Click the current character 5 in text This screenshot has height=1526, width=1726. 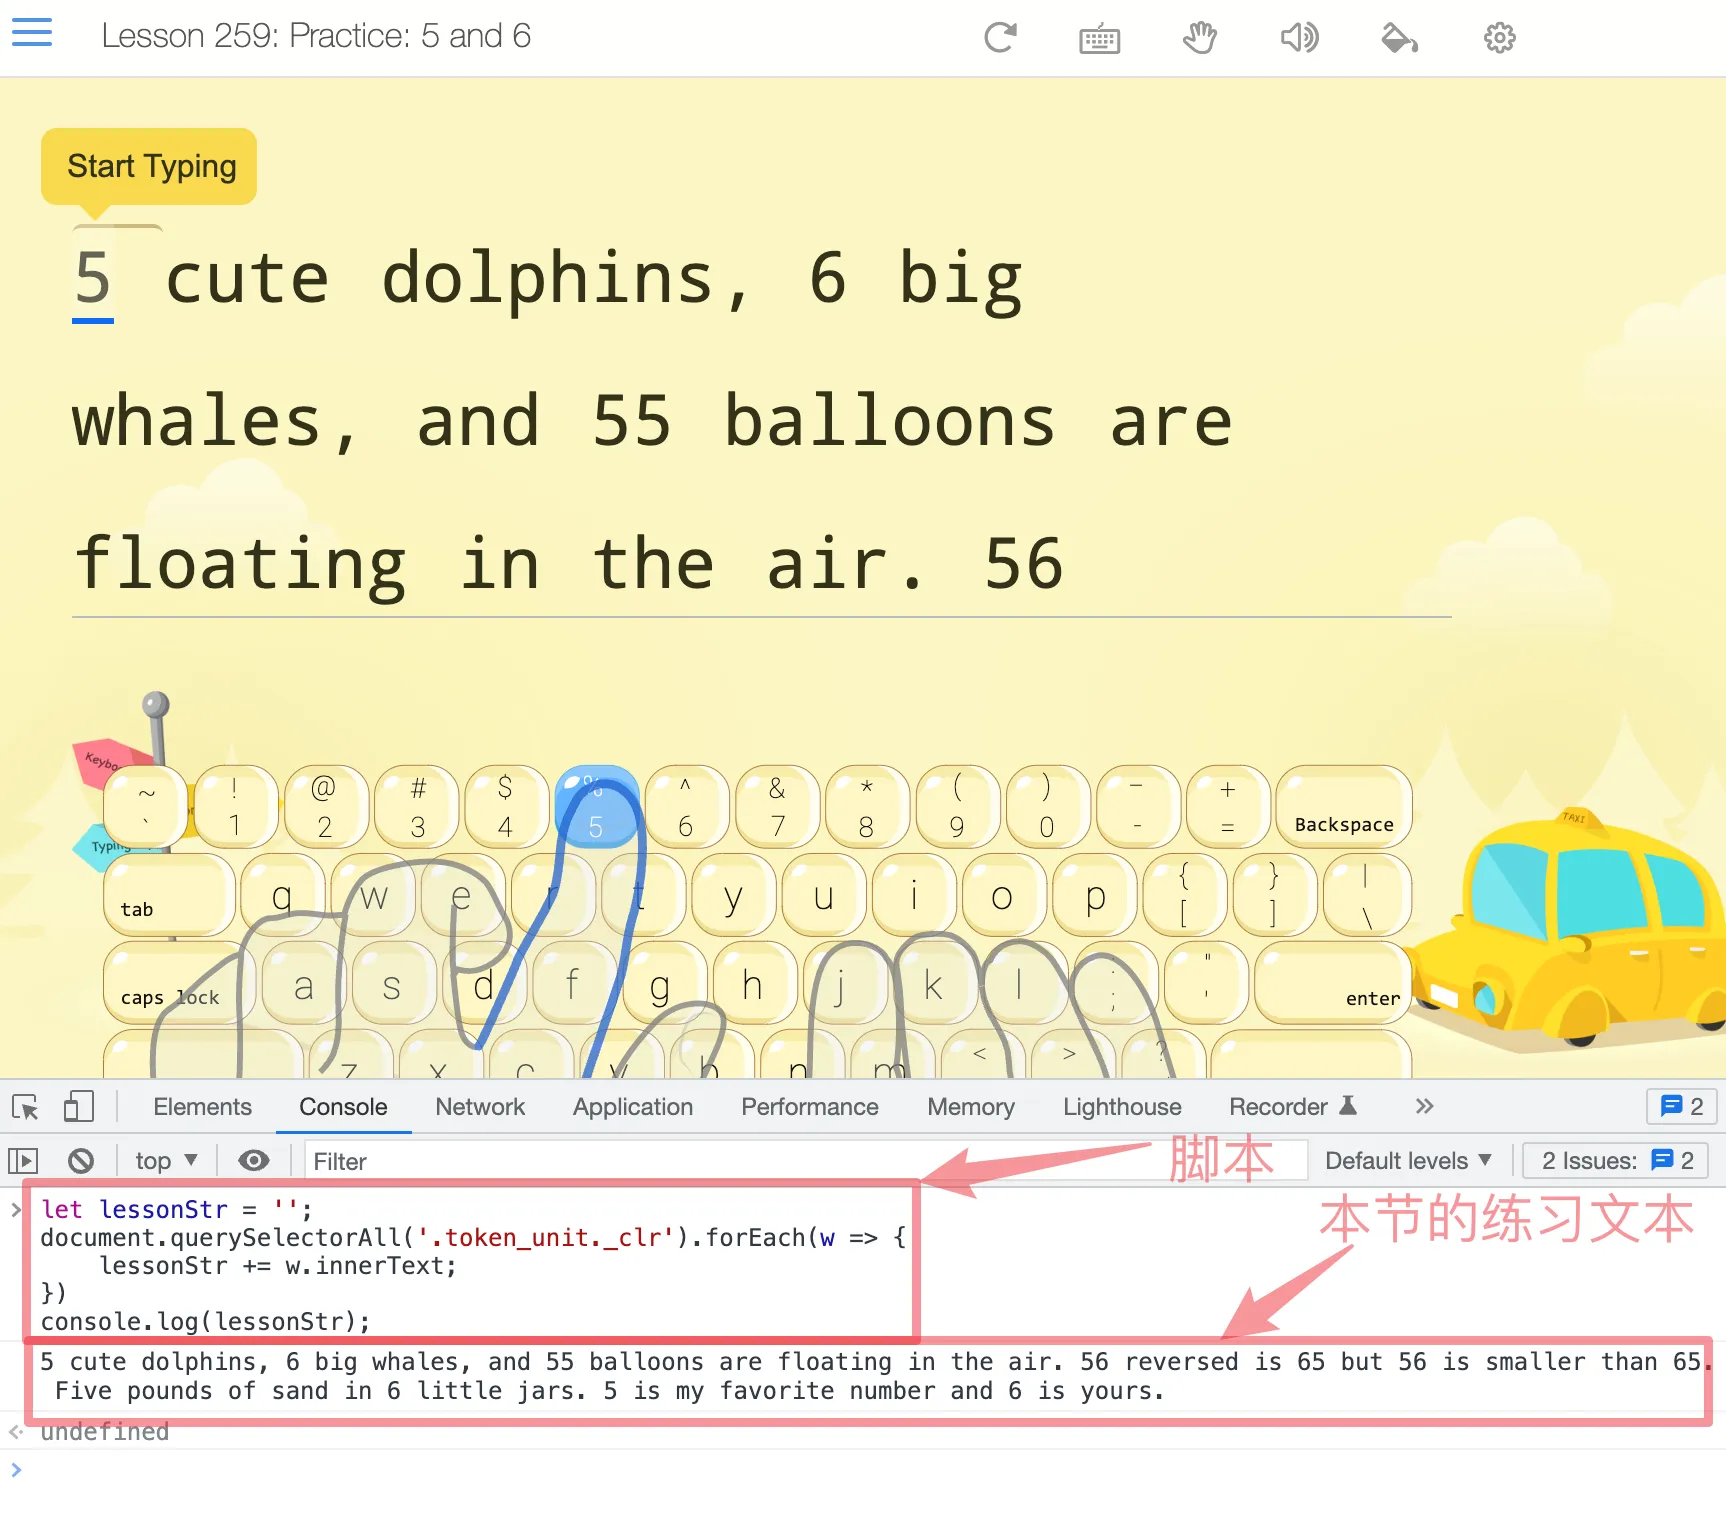coord(92,277)
